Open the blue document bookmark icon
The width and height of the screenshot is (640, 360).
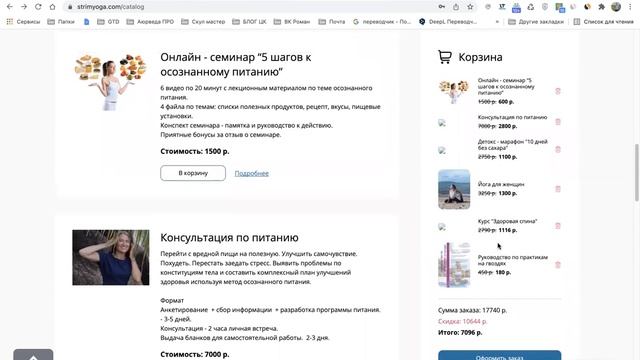(87, 22)
